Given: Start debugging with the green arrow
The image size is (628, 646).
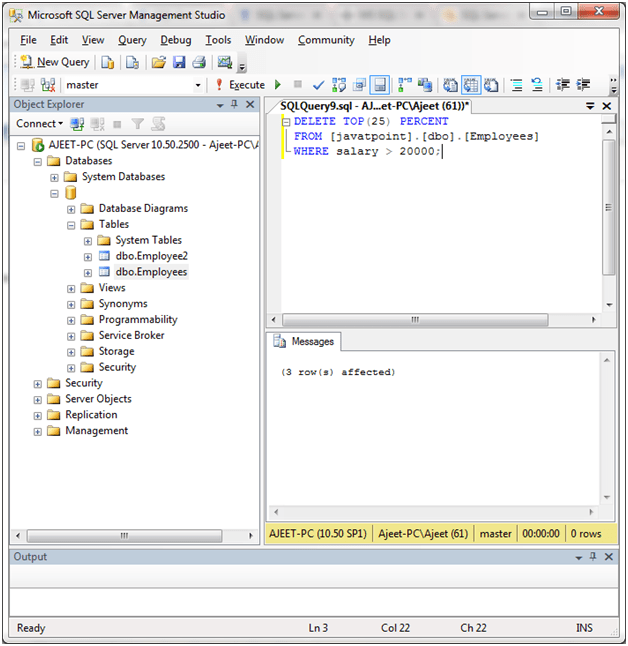Looking at the screenshot, I should tap(278, 85).
